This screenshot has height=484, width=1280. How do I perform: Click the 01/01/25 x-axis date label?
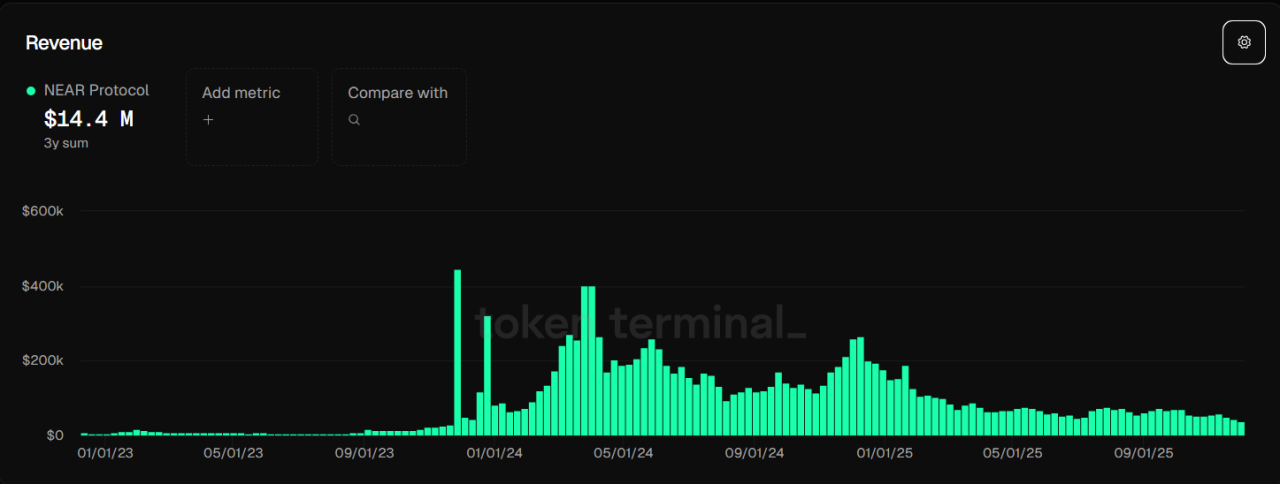tap(884, 453)
